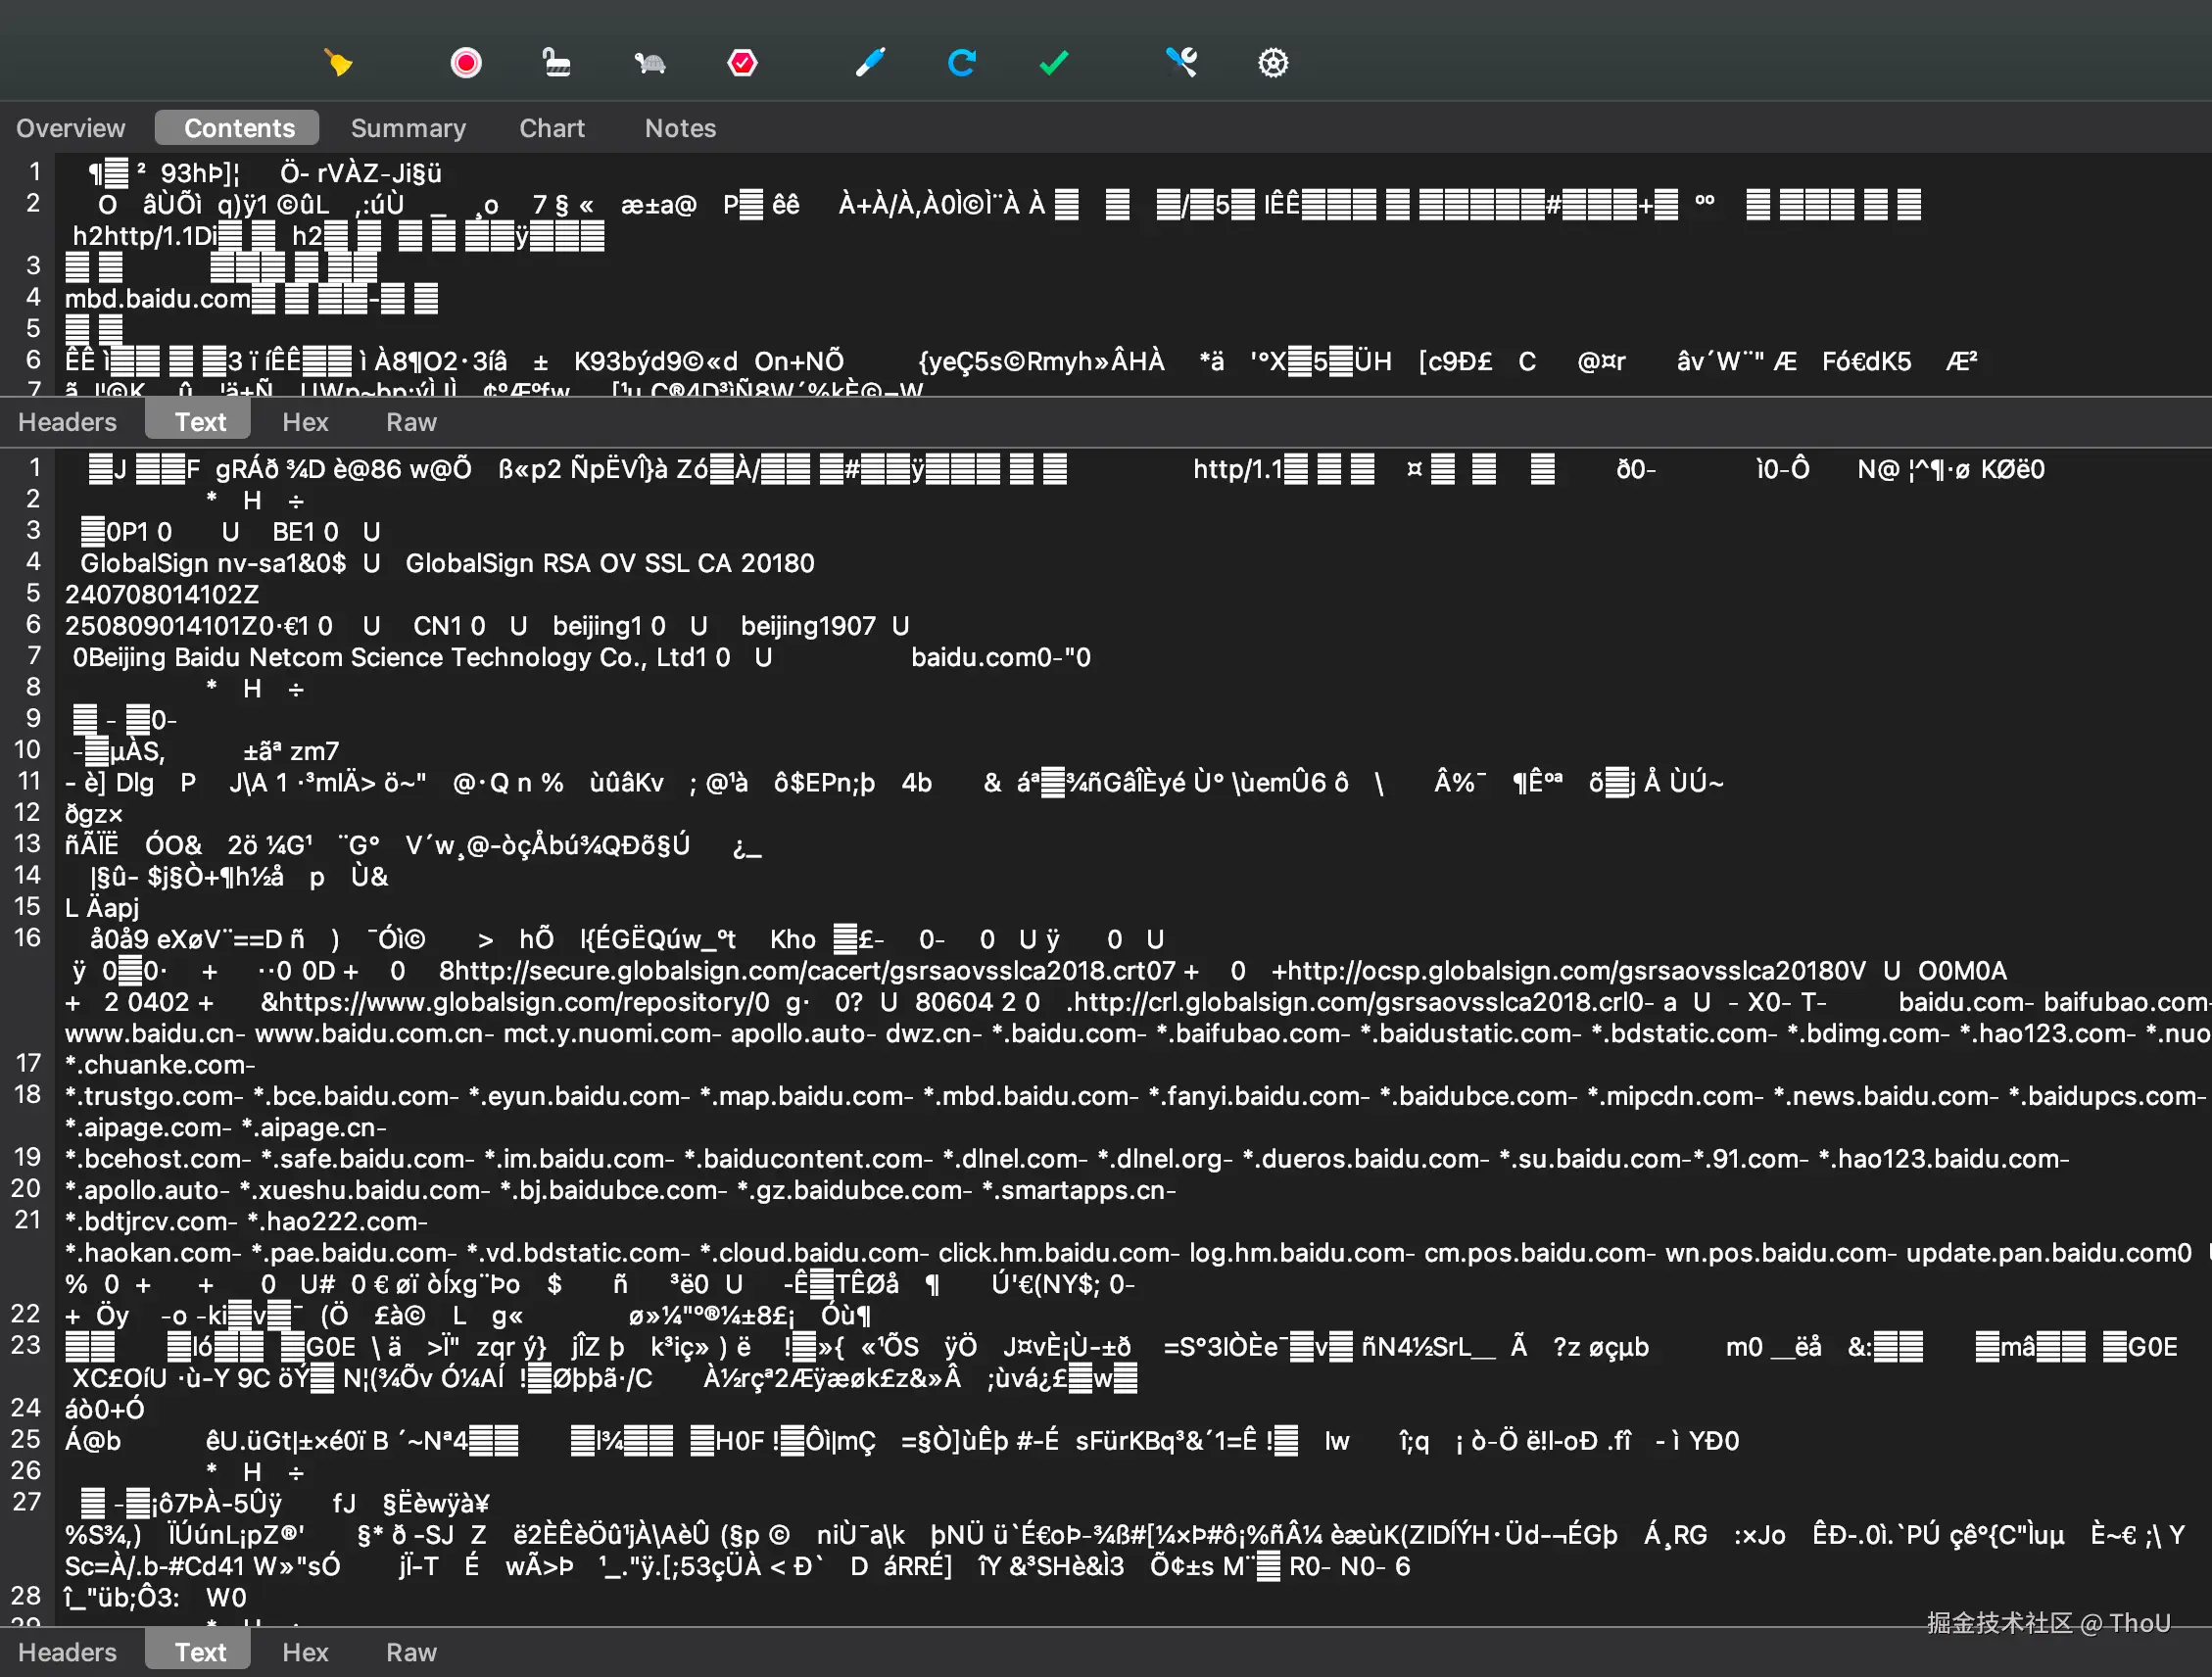
Task: Clear the session with the broom icon
Action: point(338,63)
